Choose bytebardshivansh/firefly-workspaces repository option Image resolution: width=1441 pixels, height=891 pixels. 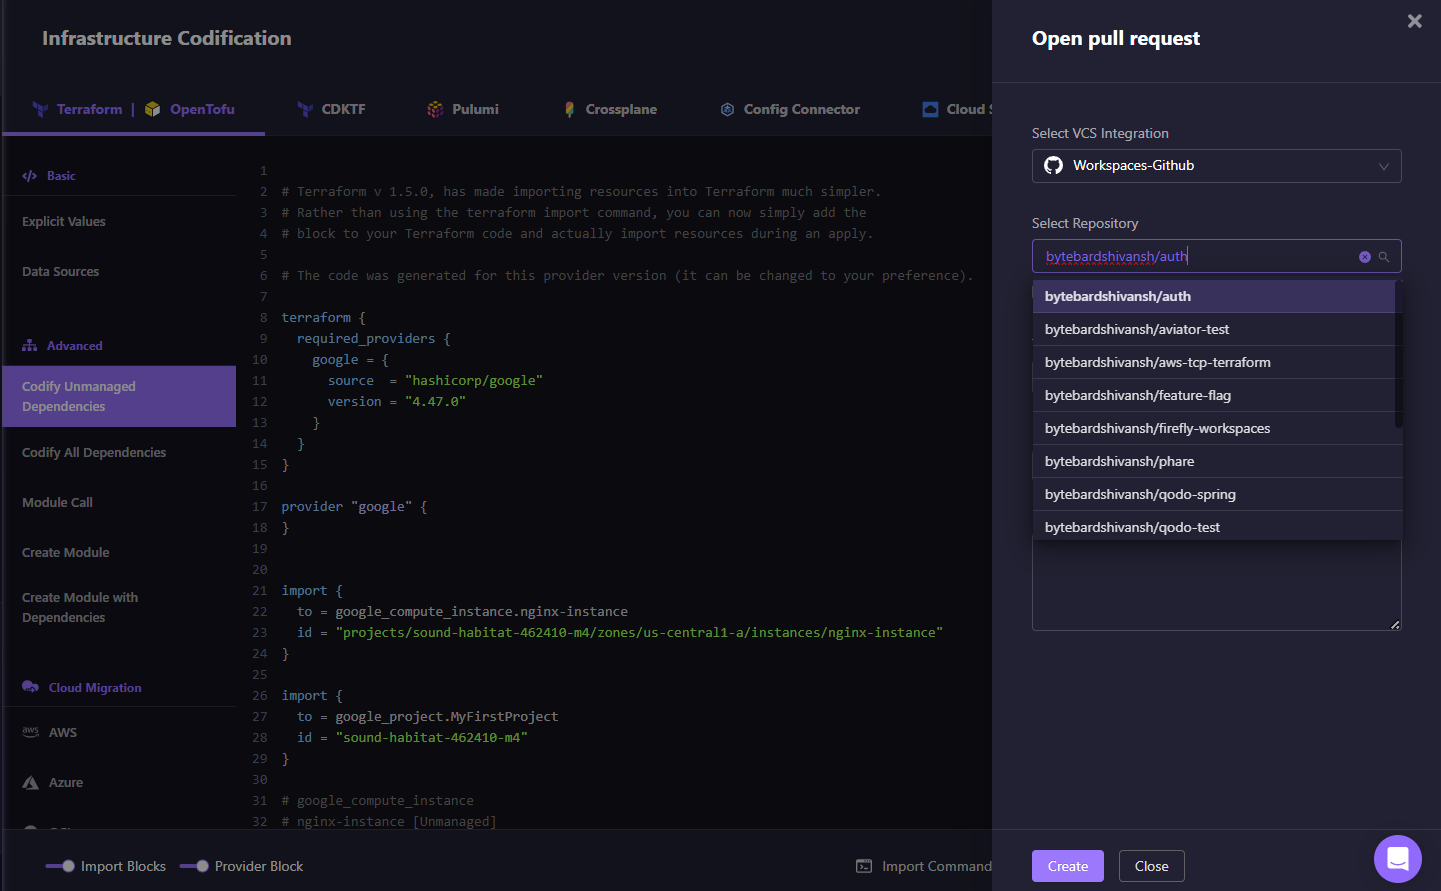click(x=1214, y=429)
